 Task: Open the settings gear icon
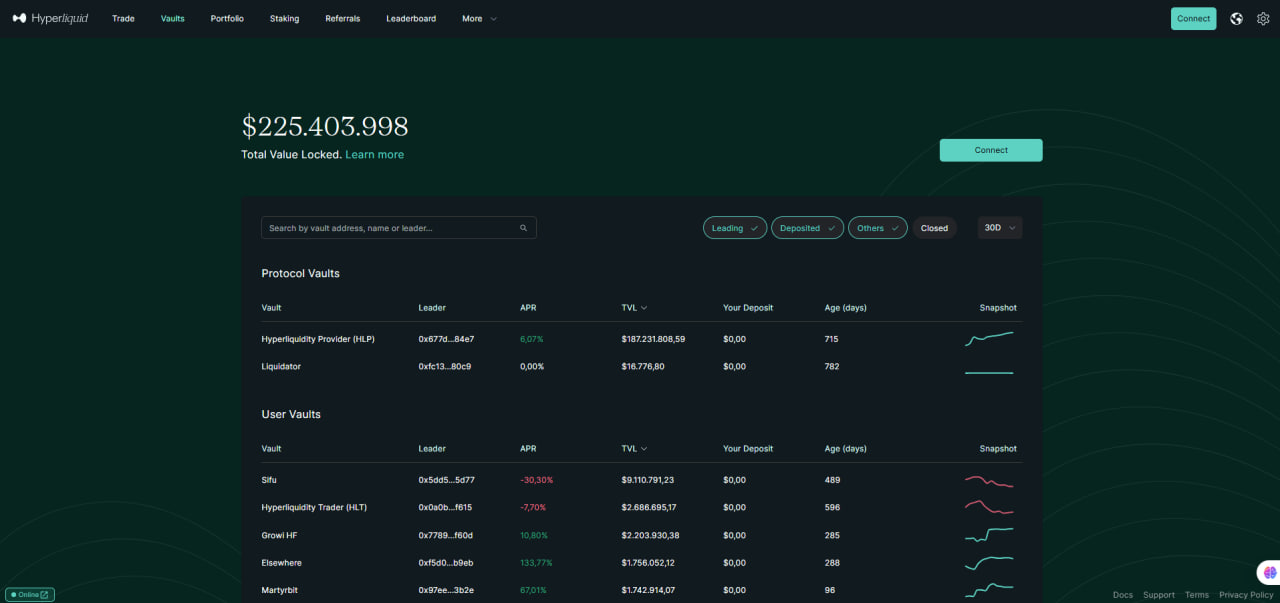[x=1262, y=18]
